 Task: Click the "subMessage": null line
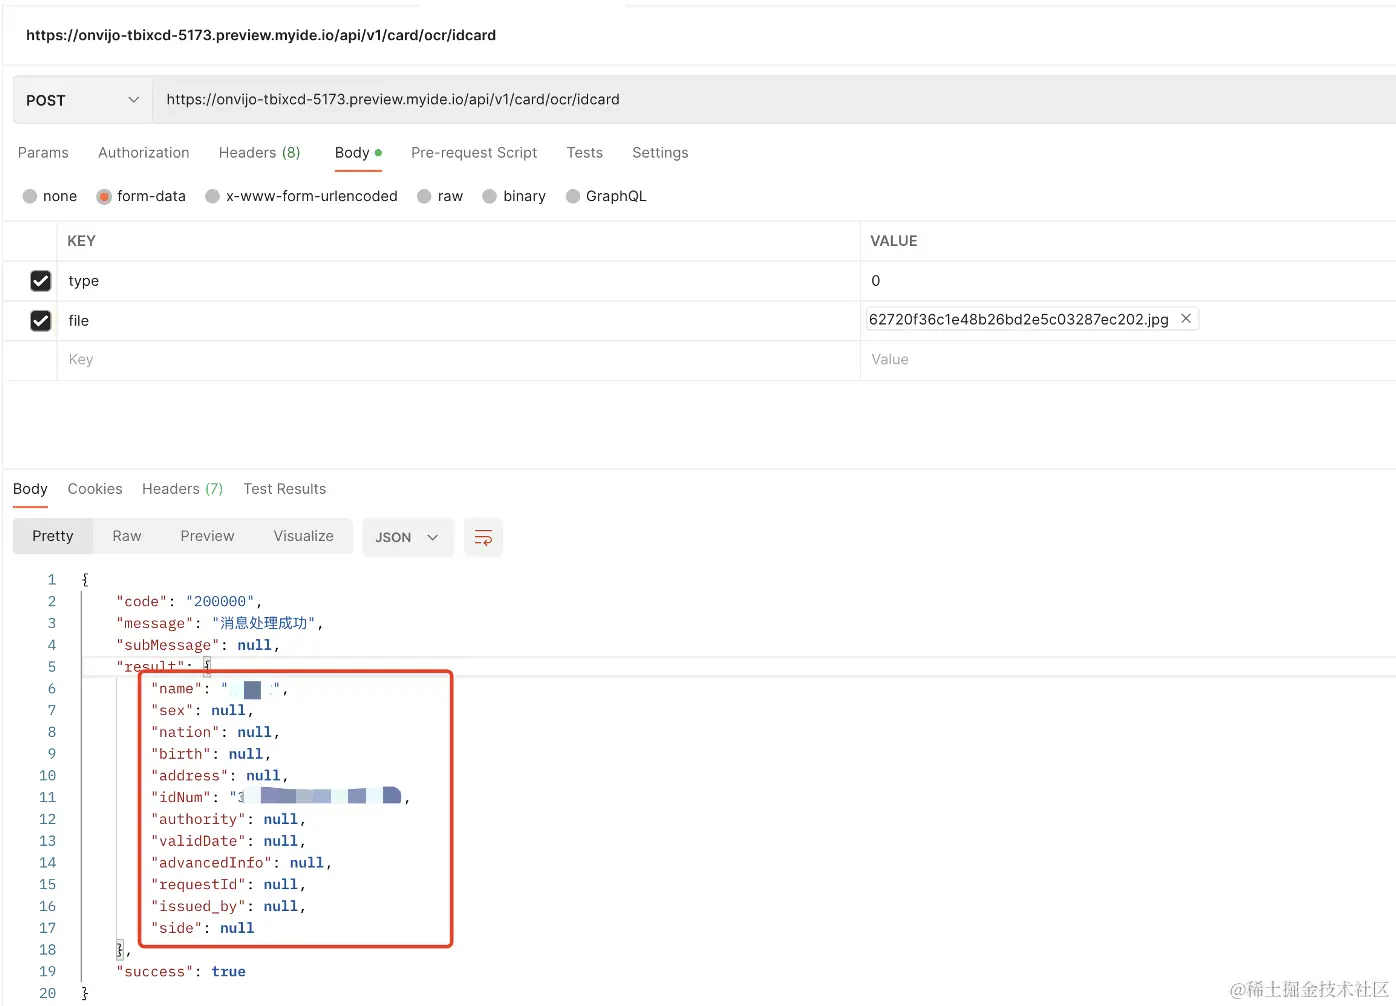click(198, 646)
